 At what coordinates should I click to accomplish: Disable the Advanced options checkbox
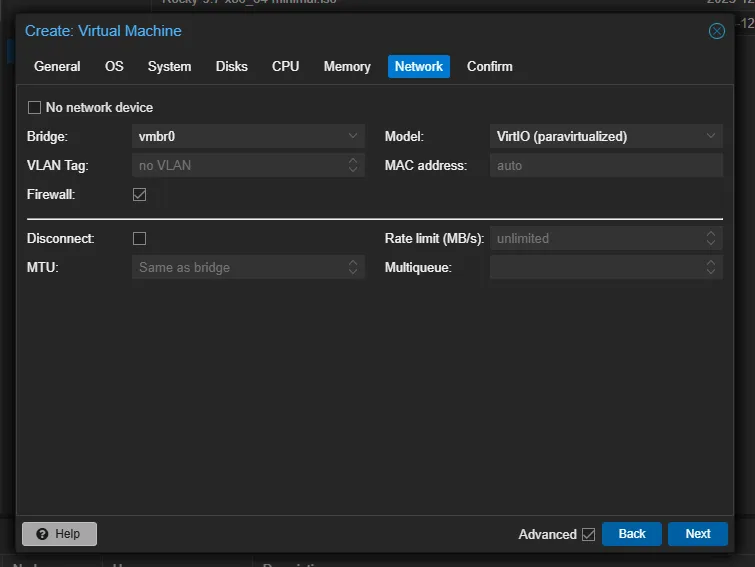[588, 534]
